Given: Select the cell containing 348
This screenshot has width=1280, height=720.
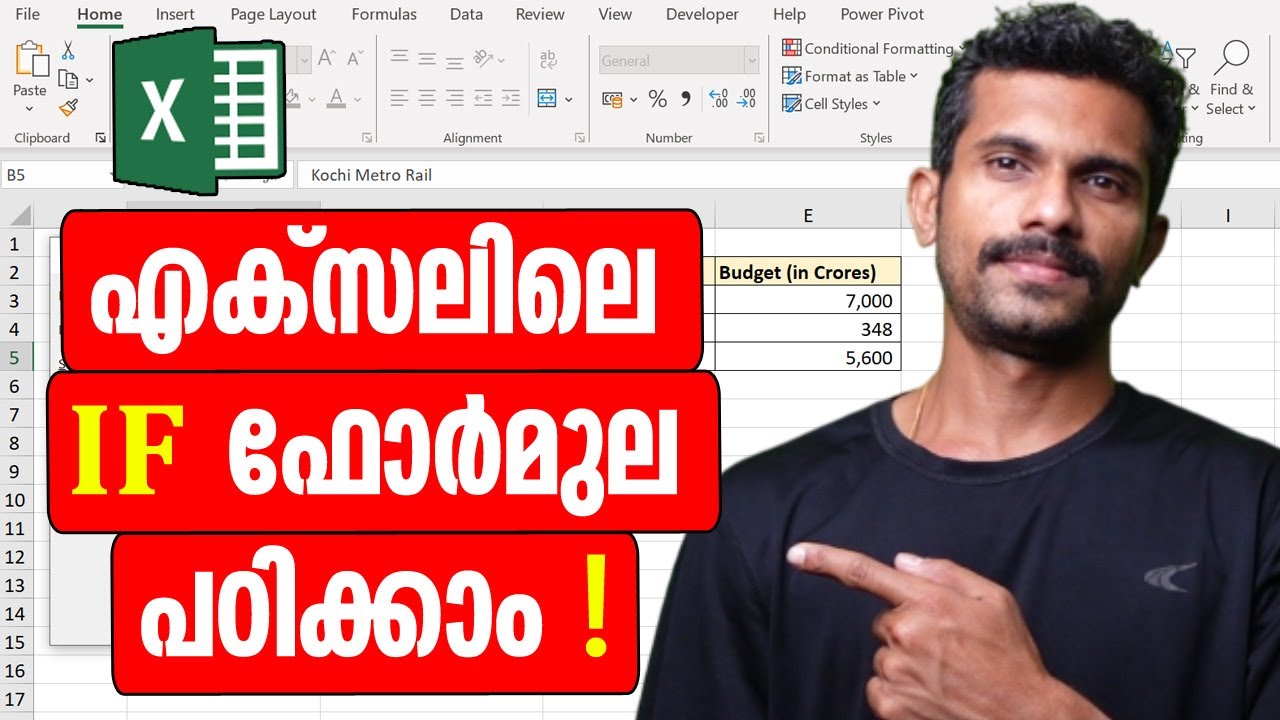Looking at the screenshot, I should point(808,329).
